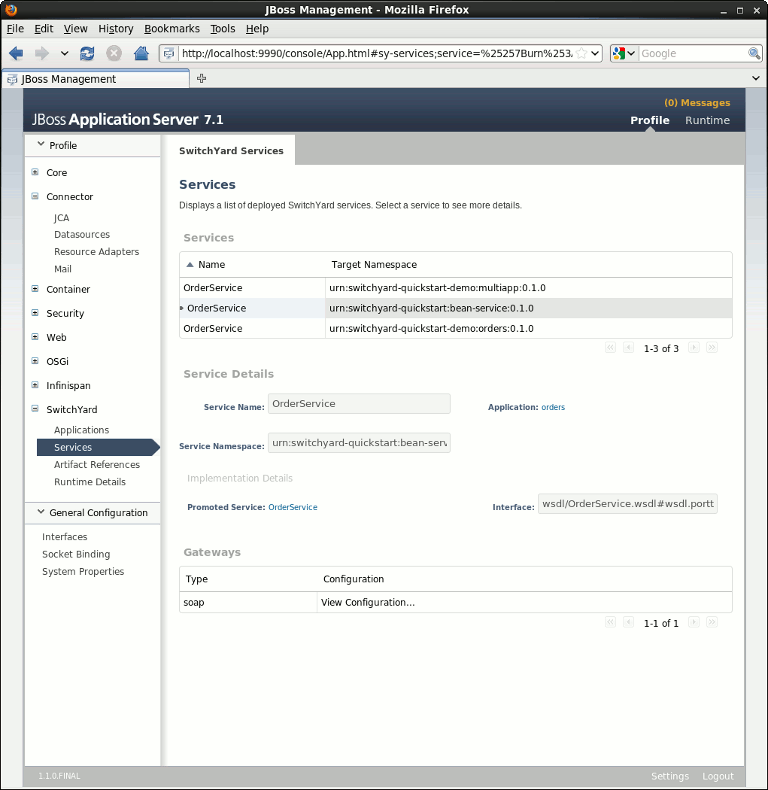This screenshot has width=768, height=790.
Task: Open the search engine selector dropdown
Action: coord(623,53)
